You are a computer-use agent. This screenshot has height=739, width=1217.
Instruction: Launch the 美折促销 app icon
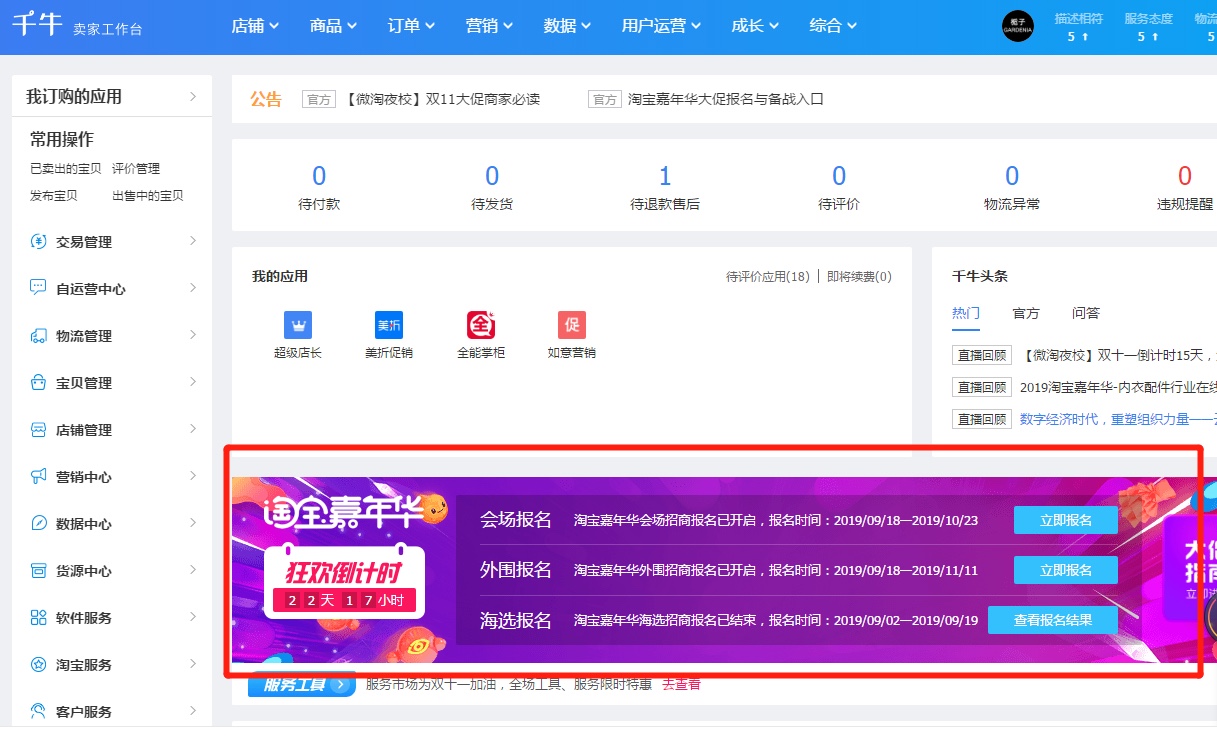(x=389, y=325)
